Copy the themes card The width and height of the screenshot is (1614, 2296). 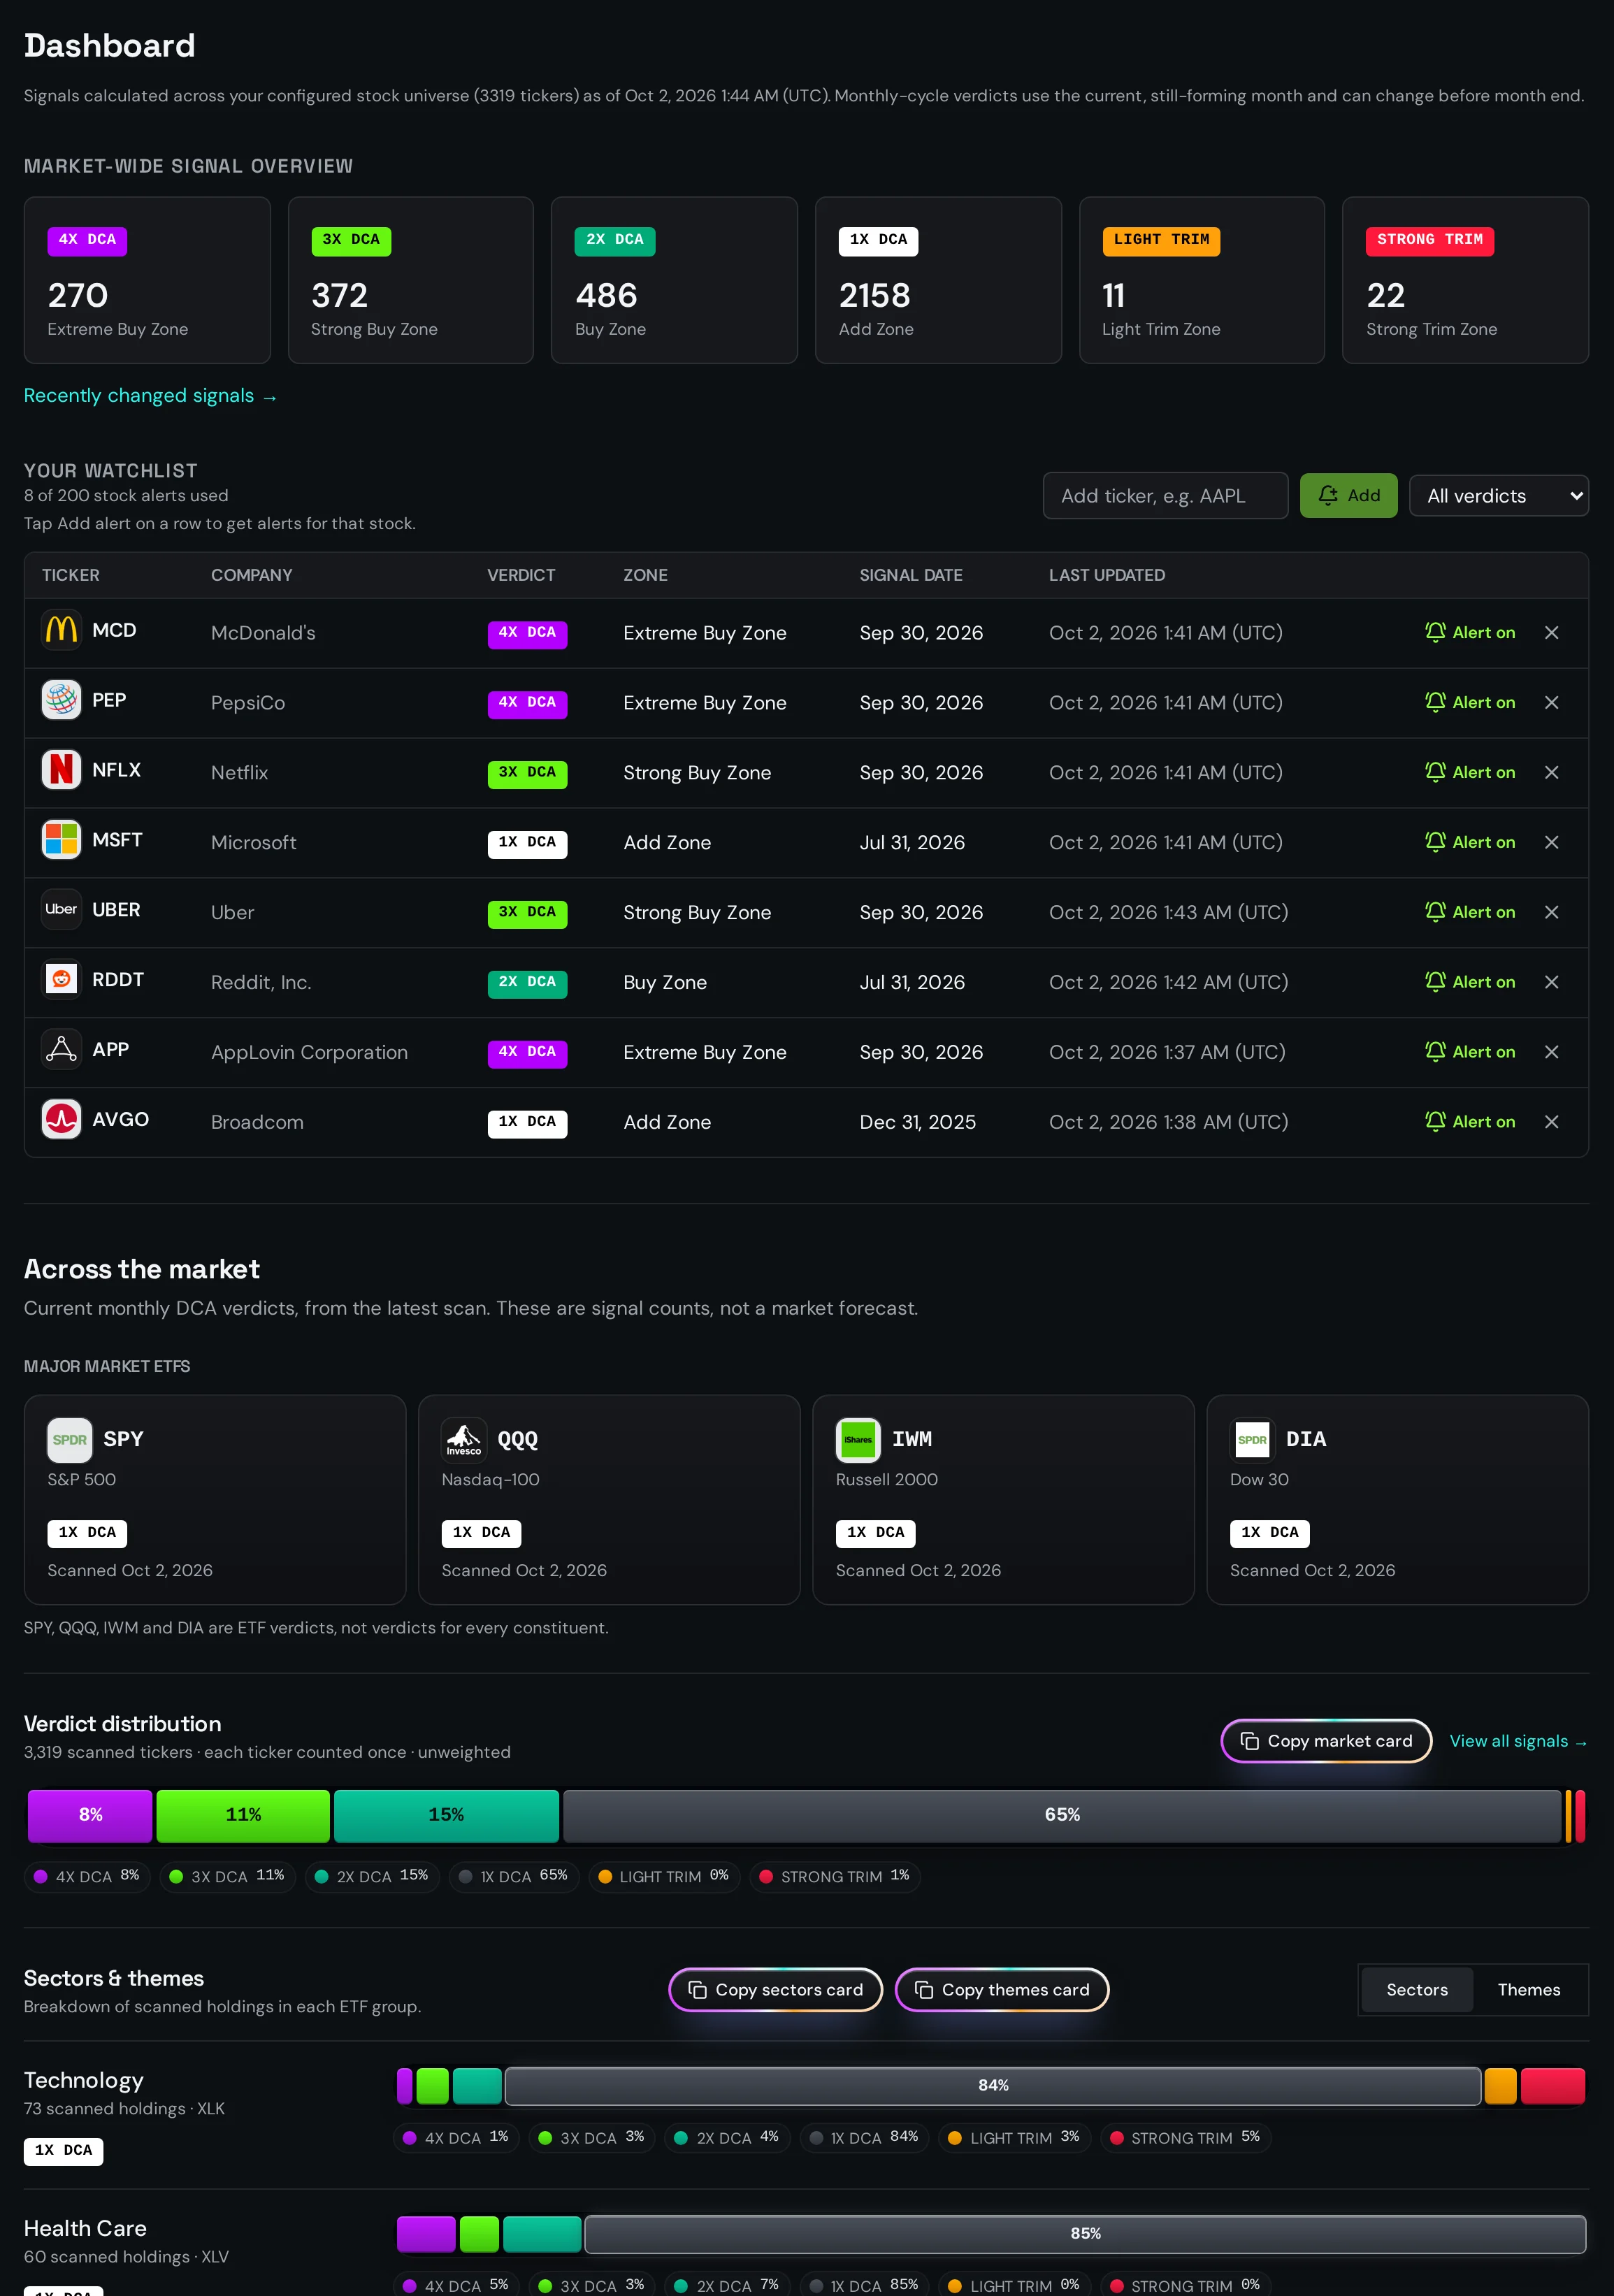1002,1990
